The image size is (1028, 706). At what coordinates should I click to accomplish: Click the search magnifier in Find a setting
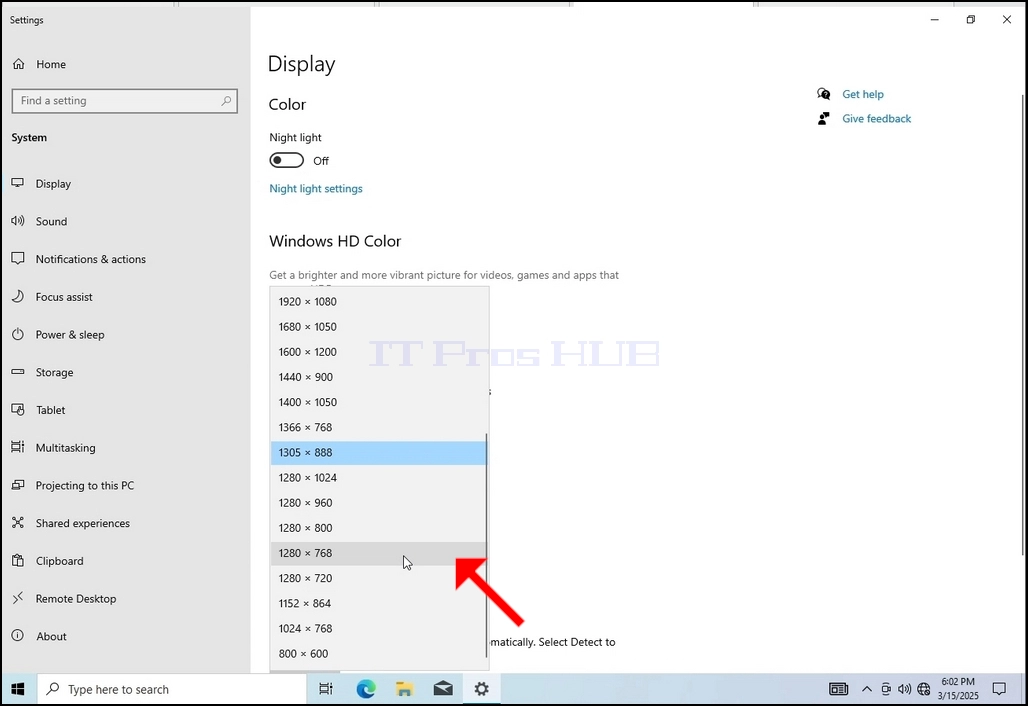coord(226,101)
